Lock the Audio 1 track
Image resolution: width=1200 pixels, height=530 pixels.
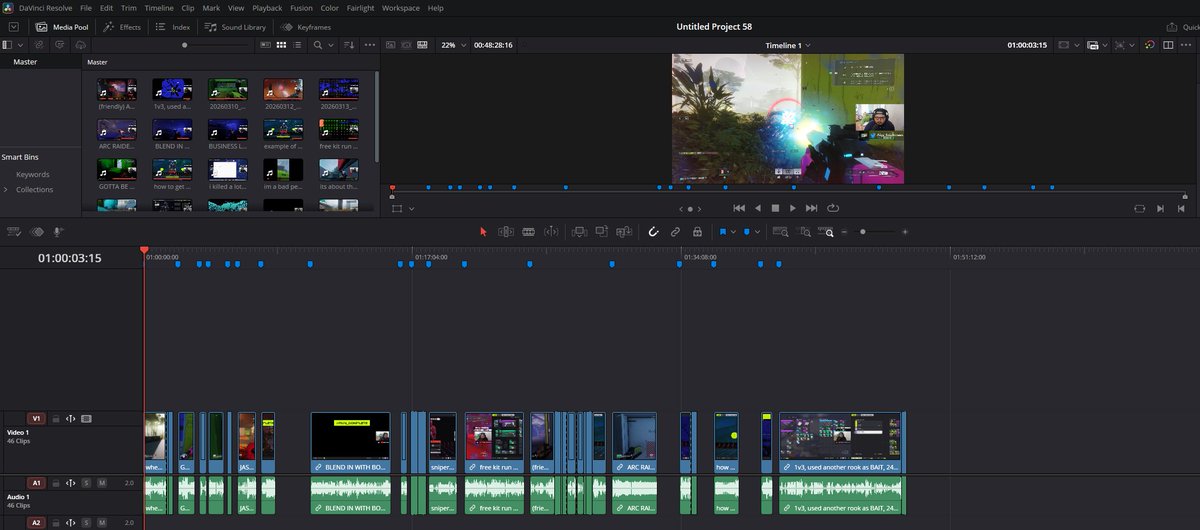pos(56,483)
